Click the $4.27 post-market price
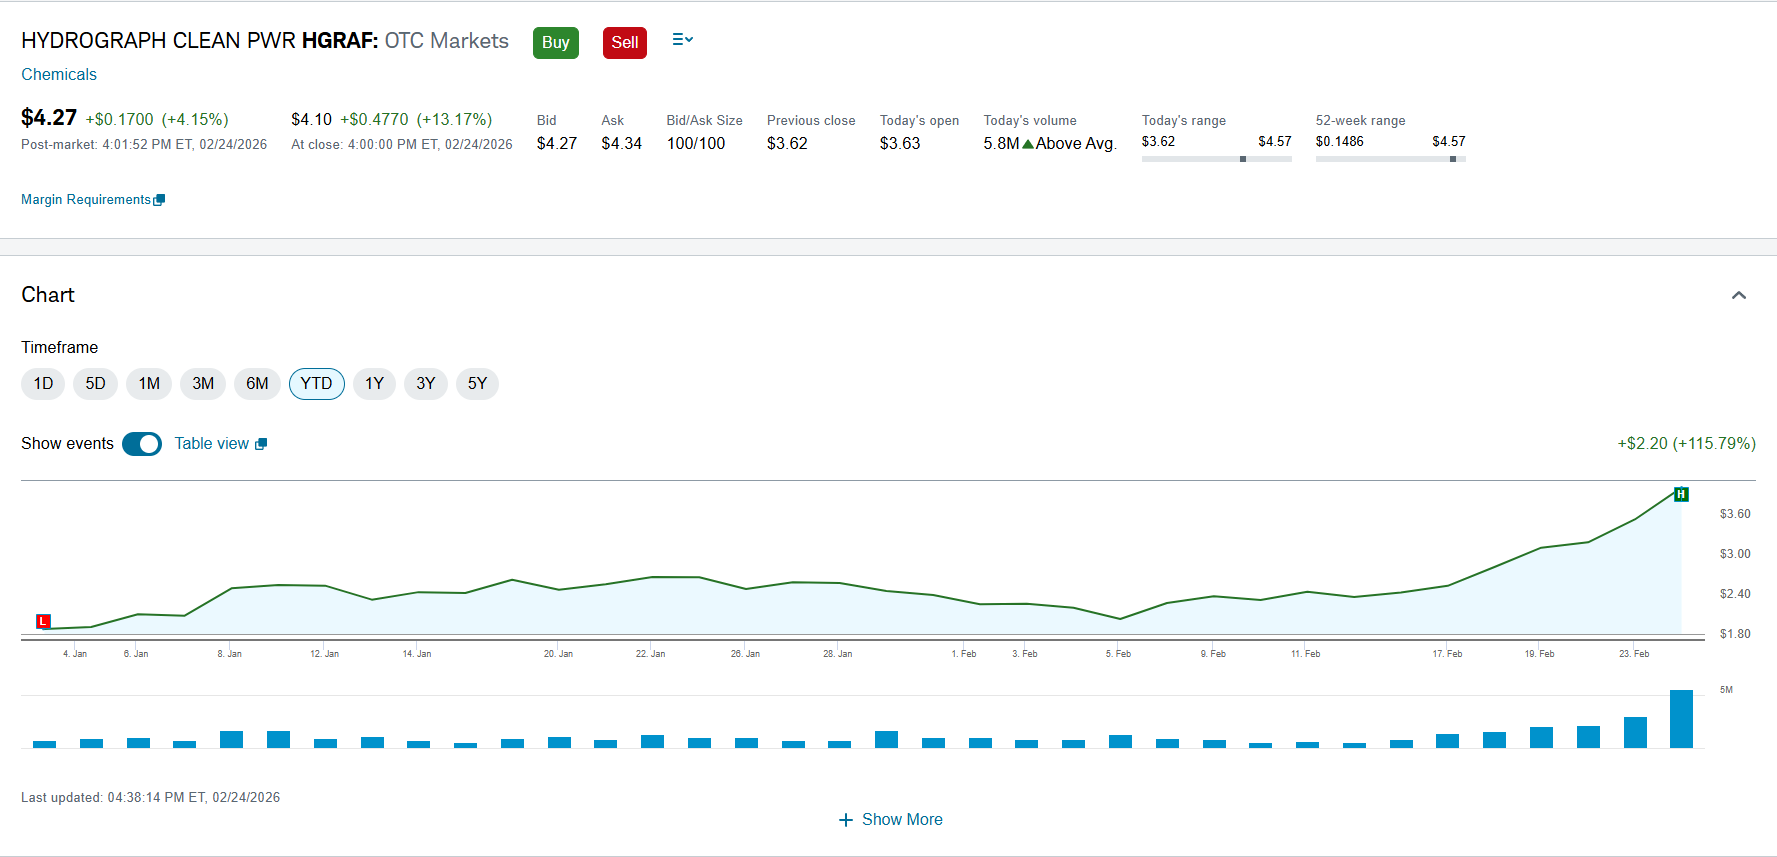This screenshot has height=857, width=1777. pos(49,118)
